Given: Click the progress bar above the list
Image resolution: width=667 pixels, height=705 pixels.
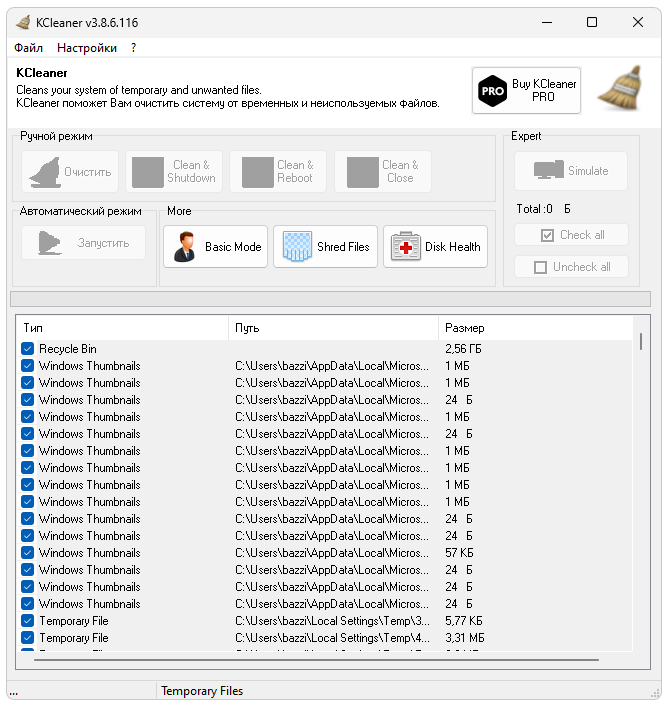Looking at the screenshot, I should [x=331, y=299].
